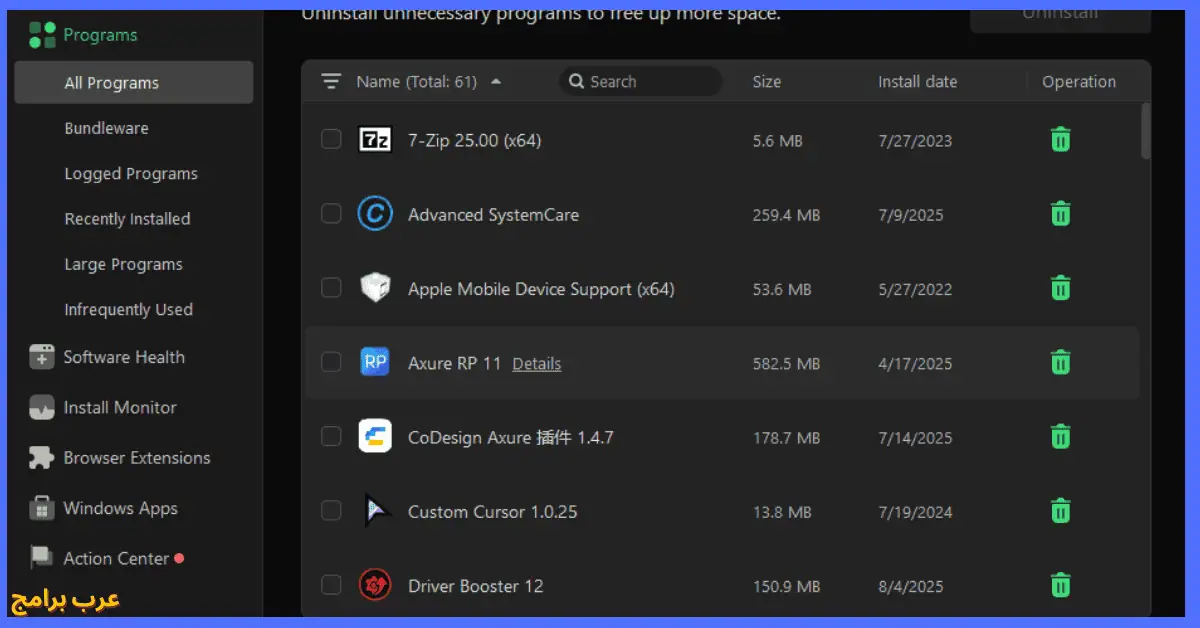Image resolution: width=1200 pixels, height=628 pixels.
Task: Check the CoDesign Axure checkbox
Action: 331,437
